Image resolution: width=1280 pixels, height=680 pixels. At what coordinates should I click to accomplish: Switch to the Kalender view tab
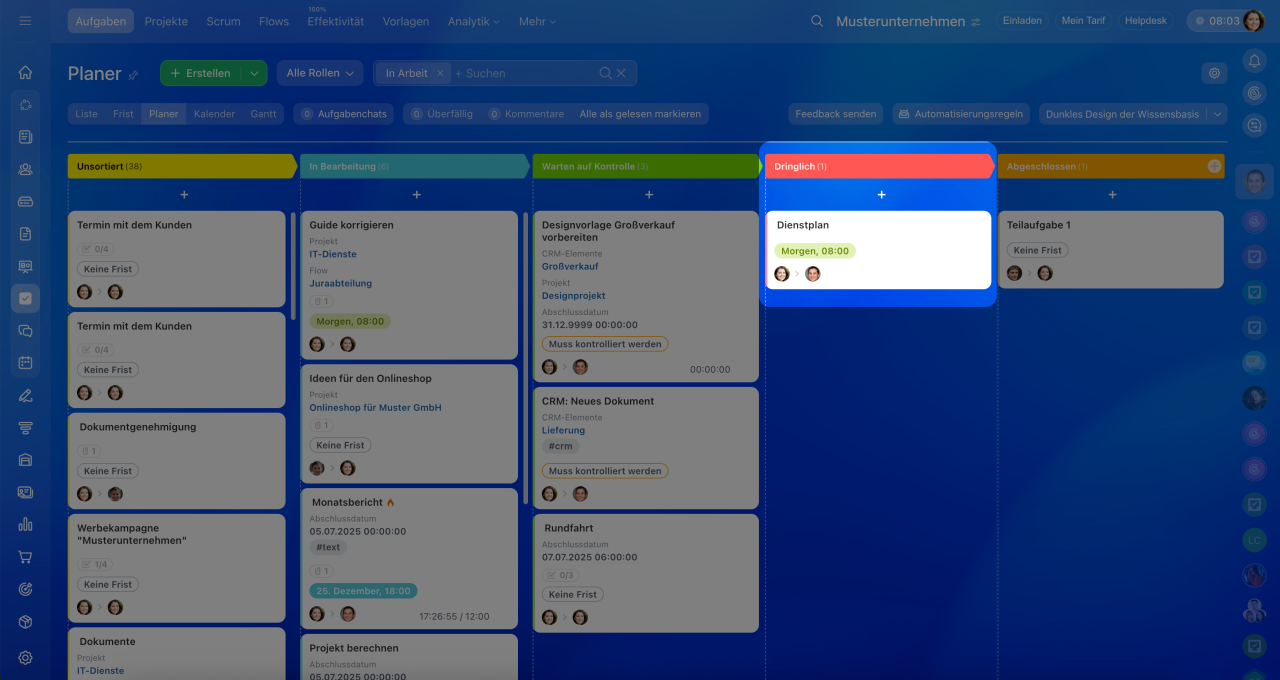[215, 114]
